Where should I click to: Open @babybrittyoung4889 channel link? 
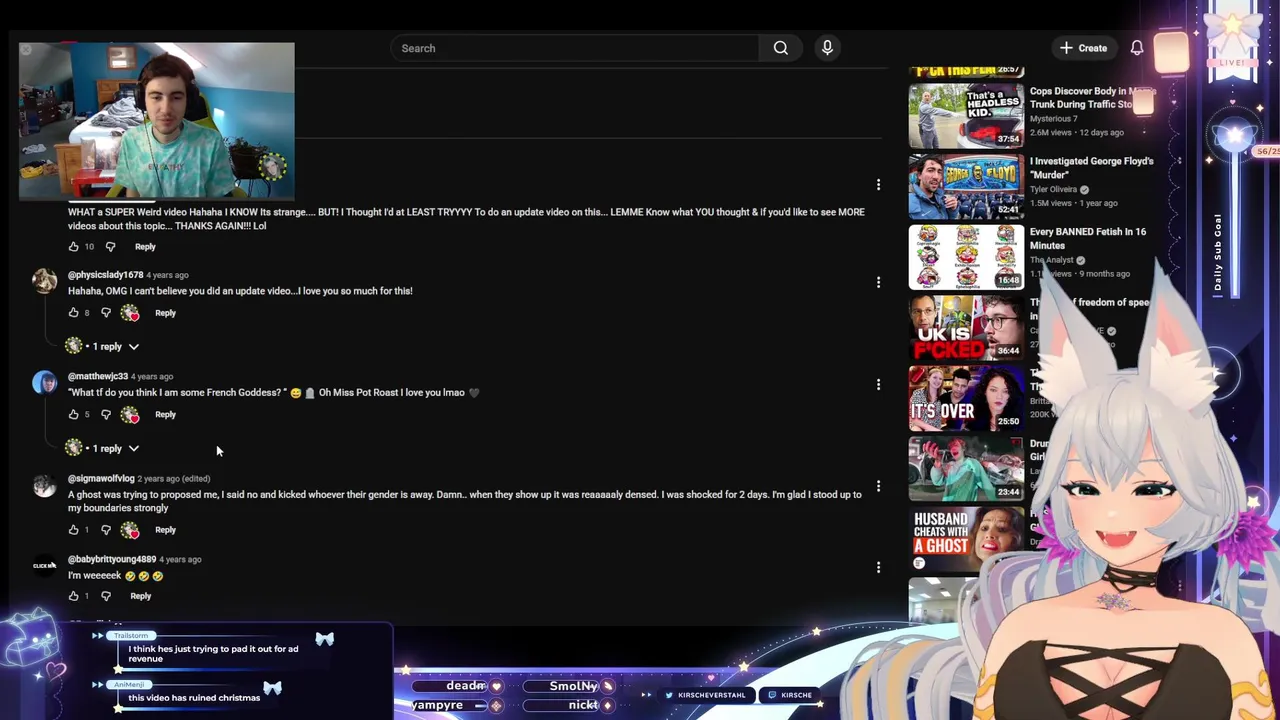[x=112, y=559]
